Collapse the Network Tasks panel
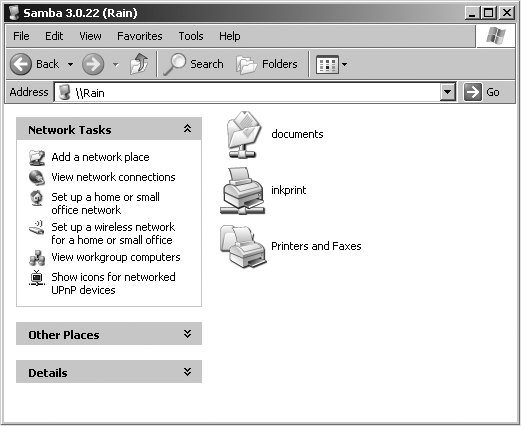Viewport: 521px width, 426px height. coord(187,129)
